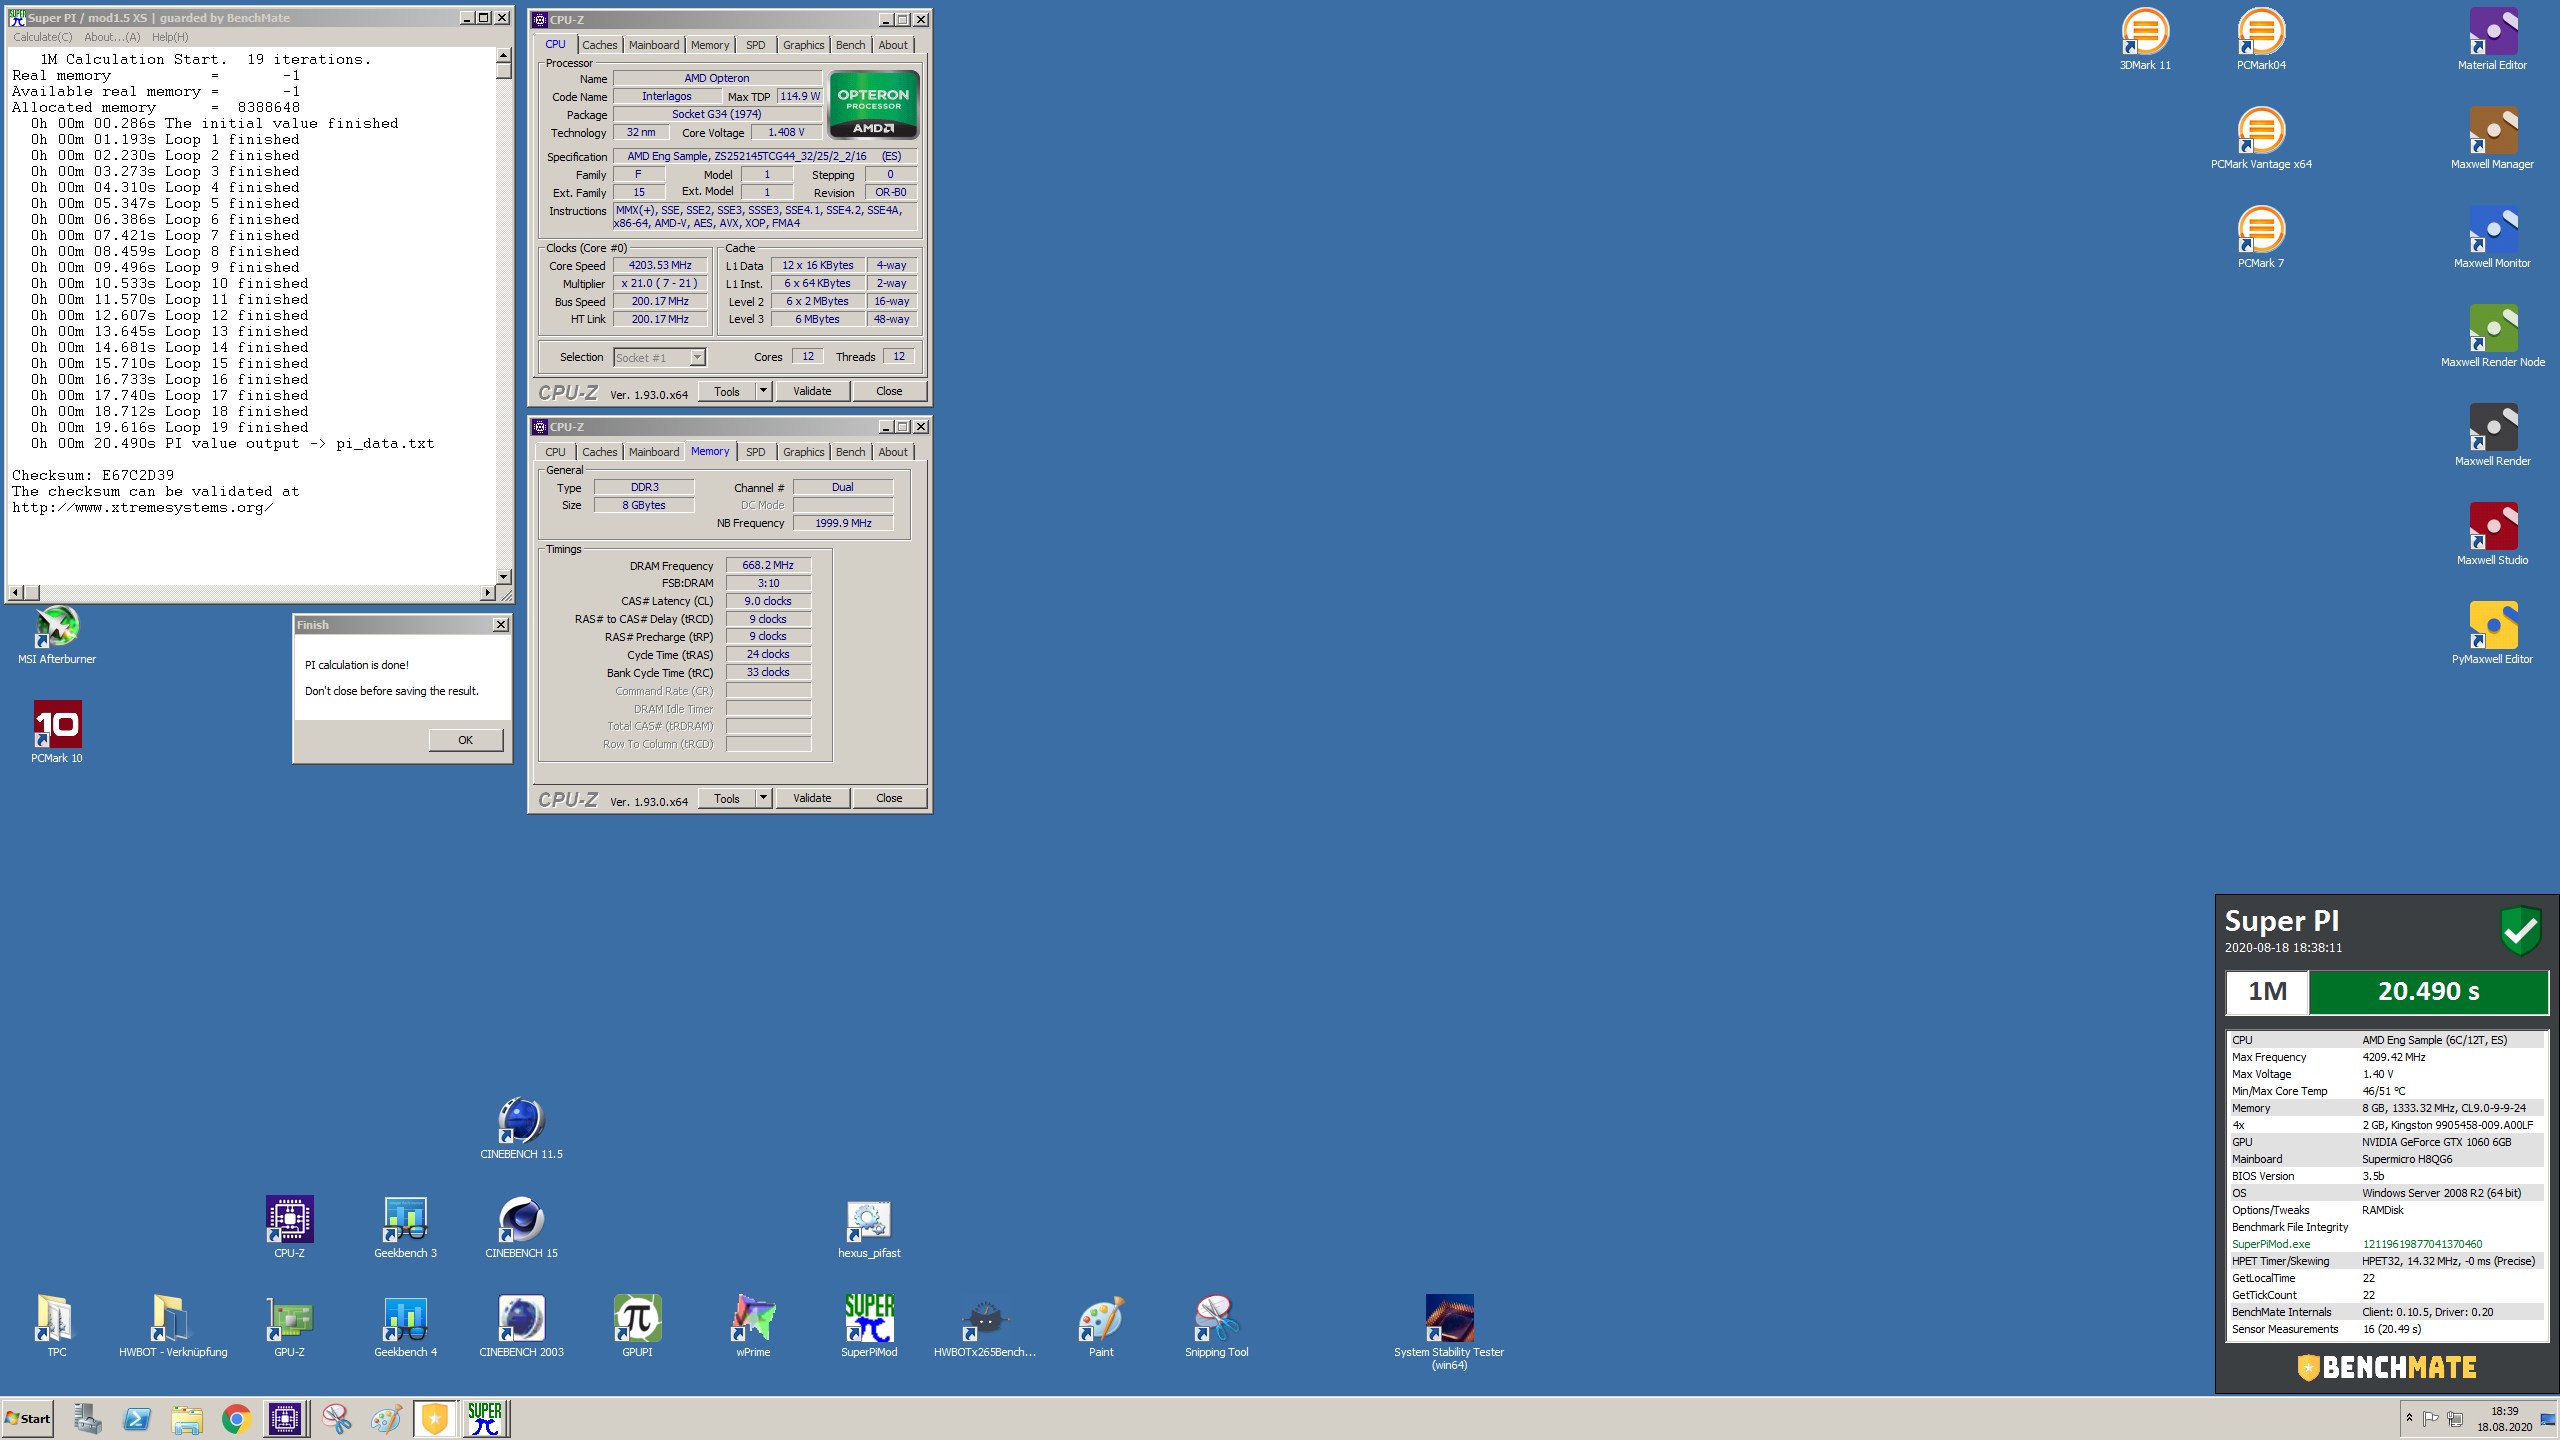Launch wPrime desktop shortcut
Image resolution: width=2560 pixels, height=1440 pixels.
753,1327
